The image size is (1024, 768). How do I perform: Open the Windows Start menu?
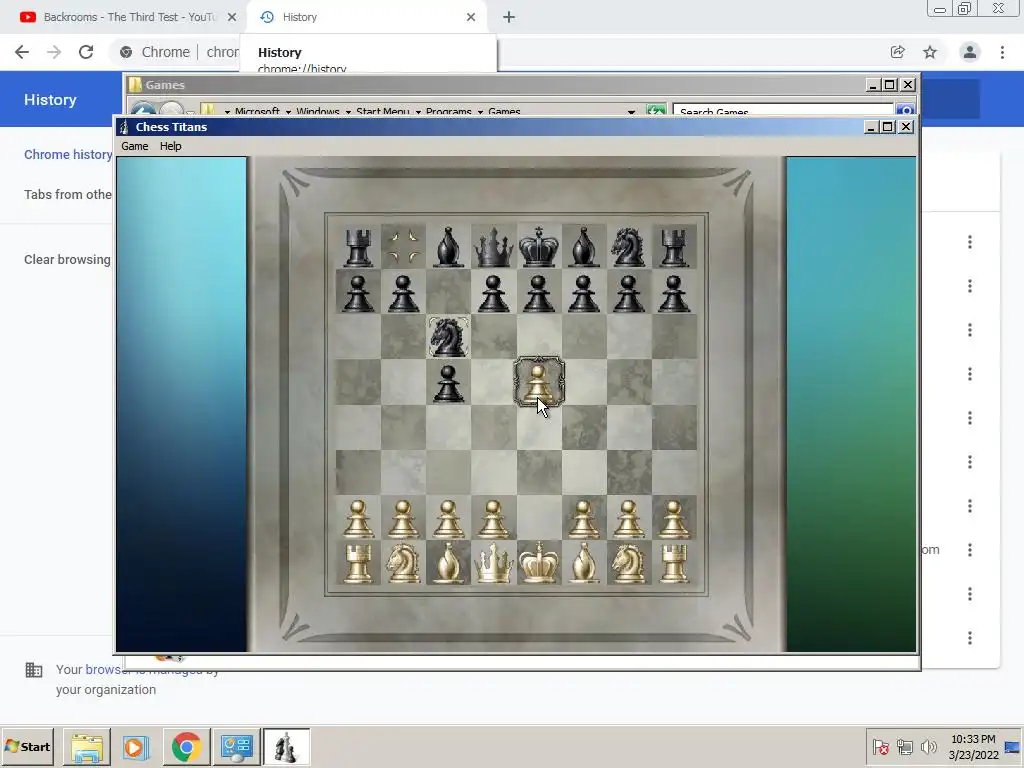coord(27,746)
